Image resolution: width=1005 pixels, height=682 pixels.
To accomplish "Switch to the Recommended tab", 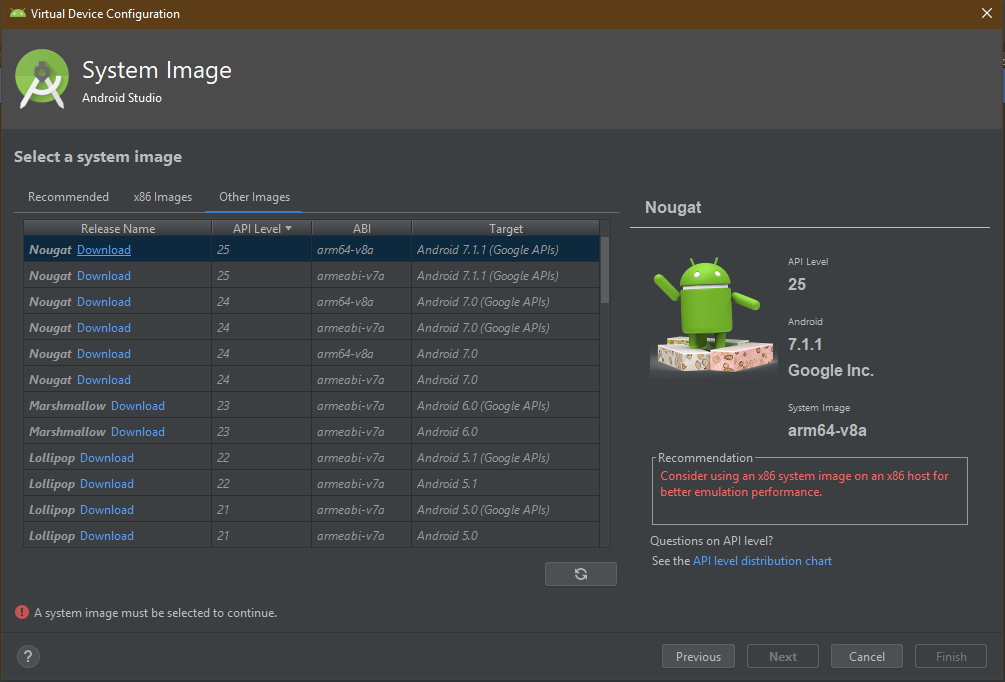I will click(68, 197).
